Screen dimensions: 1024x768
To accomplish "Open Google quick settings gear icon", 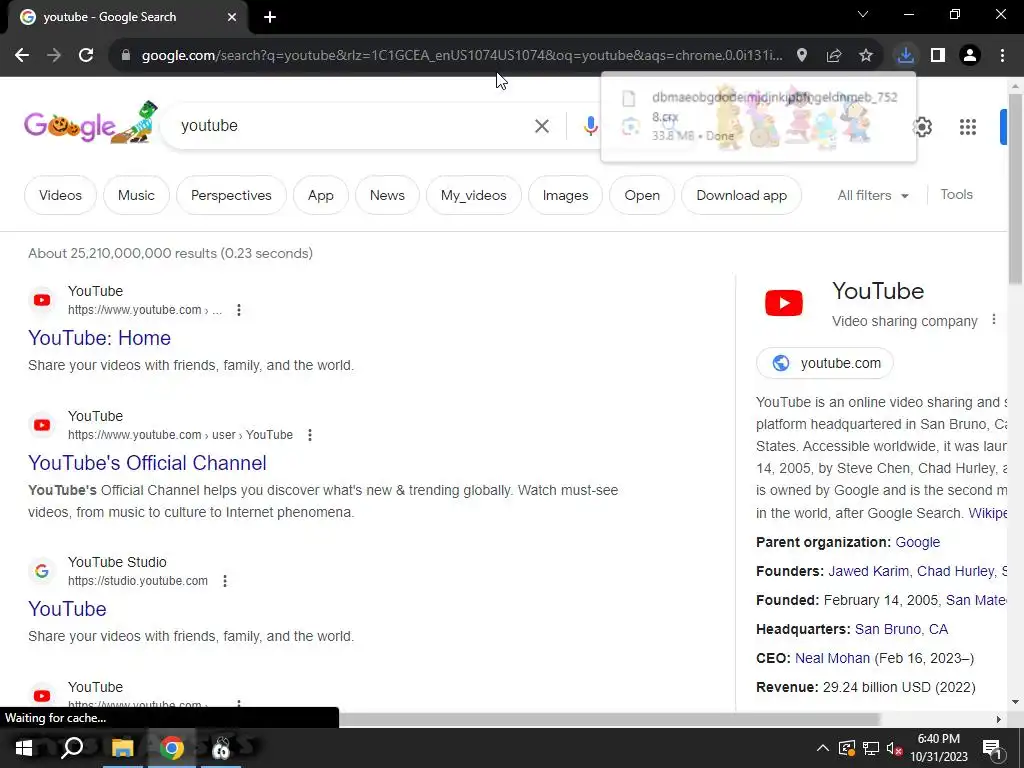I will click(922, 127).
